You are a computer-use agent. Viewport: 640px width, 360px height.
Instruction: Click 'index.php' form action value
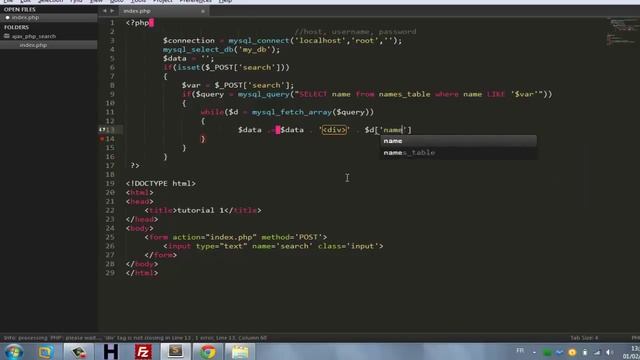click(231, 237)
